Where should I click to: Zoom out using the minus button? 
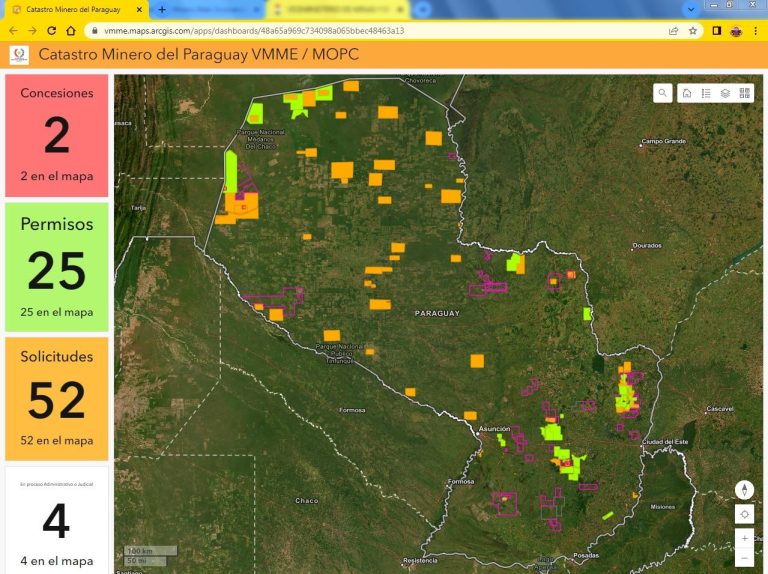pos(744,558)
